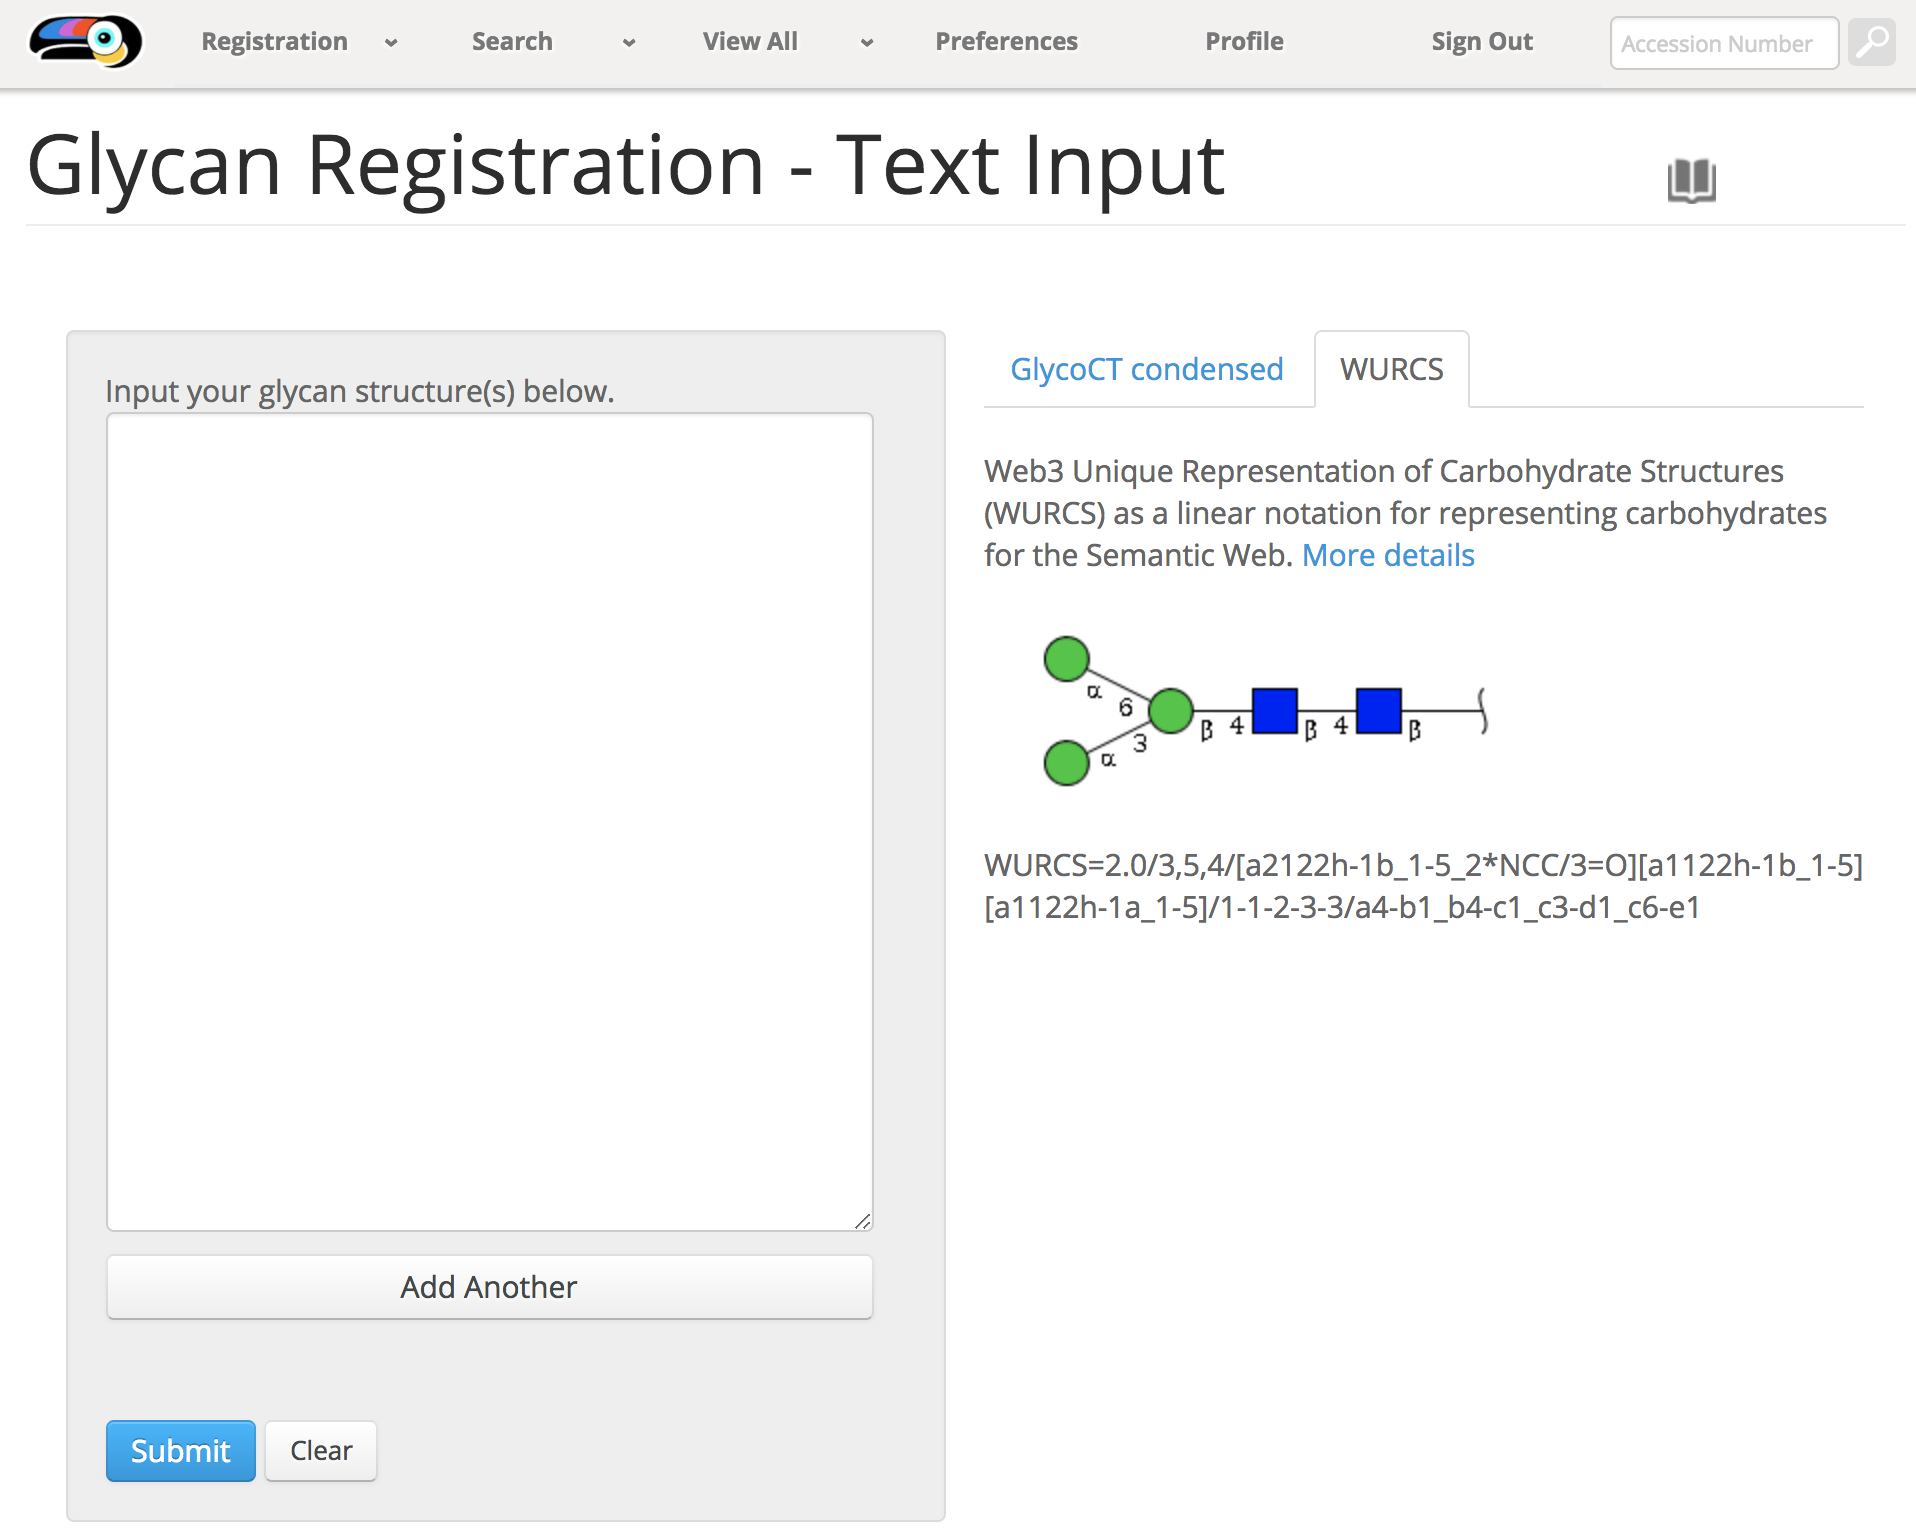The height and width of the screenshot is (1536, 1916).
Task: Submit the glycan structure
Action: [x=181, y=1451]
